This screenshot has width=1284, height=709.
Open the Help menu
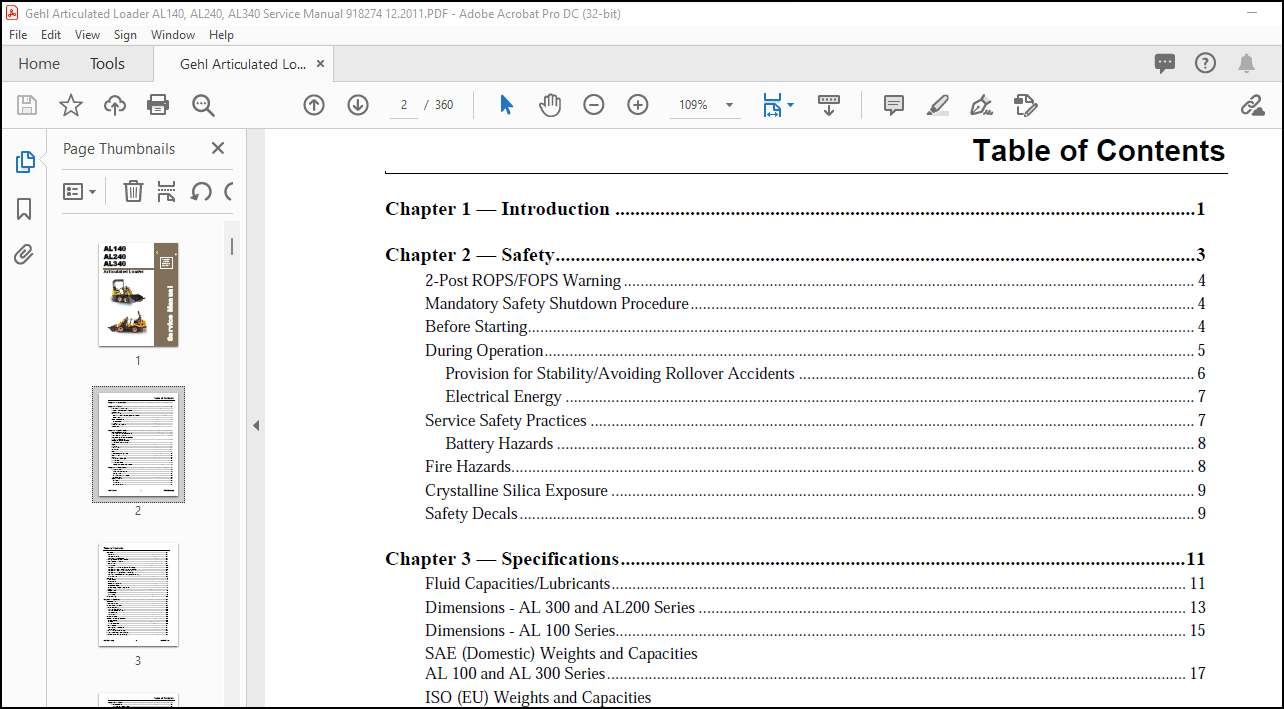(x=221, y=34)
